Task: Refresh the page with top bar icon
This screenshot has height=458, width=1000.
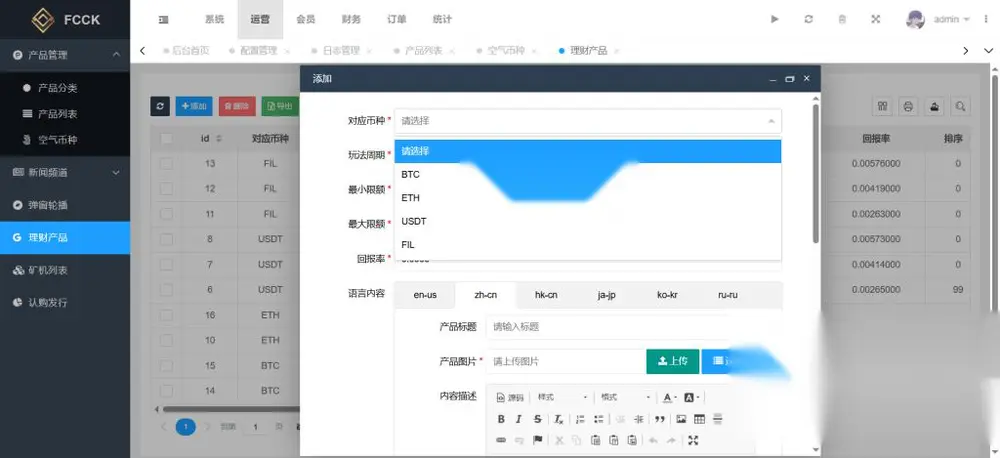Action: click(809, 19)
